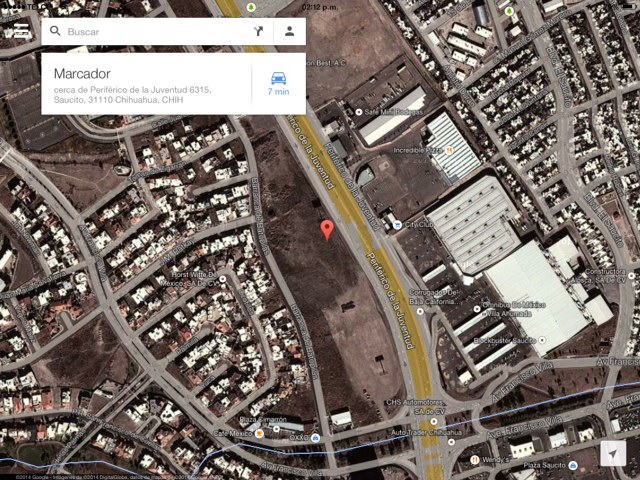Tap the 7 min driving time link
Viewport: 640px width, 480px height.
point(278,91)
